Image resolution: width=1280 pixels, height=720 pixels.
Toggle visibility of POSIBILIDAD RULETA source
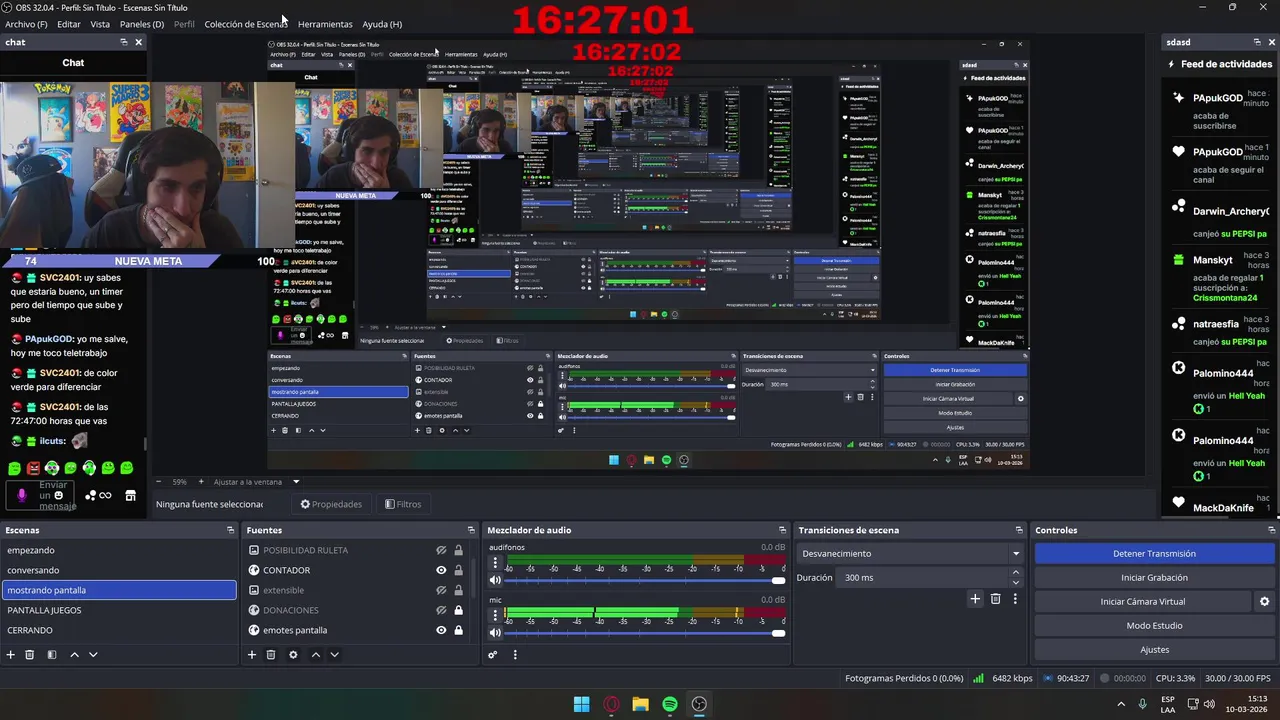click(x=441, y=550)
